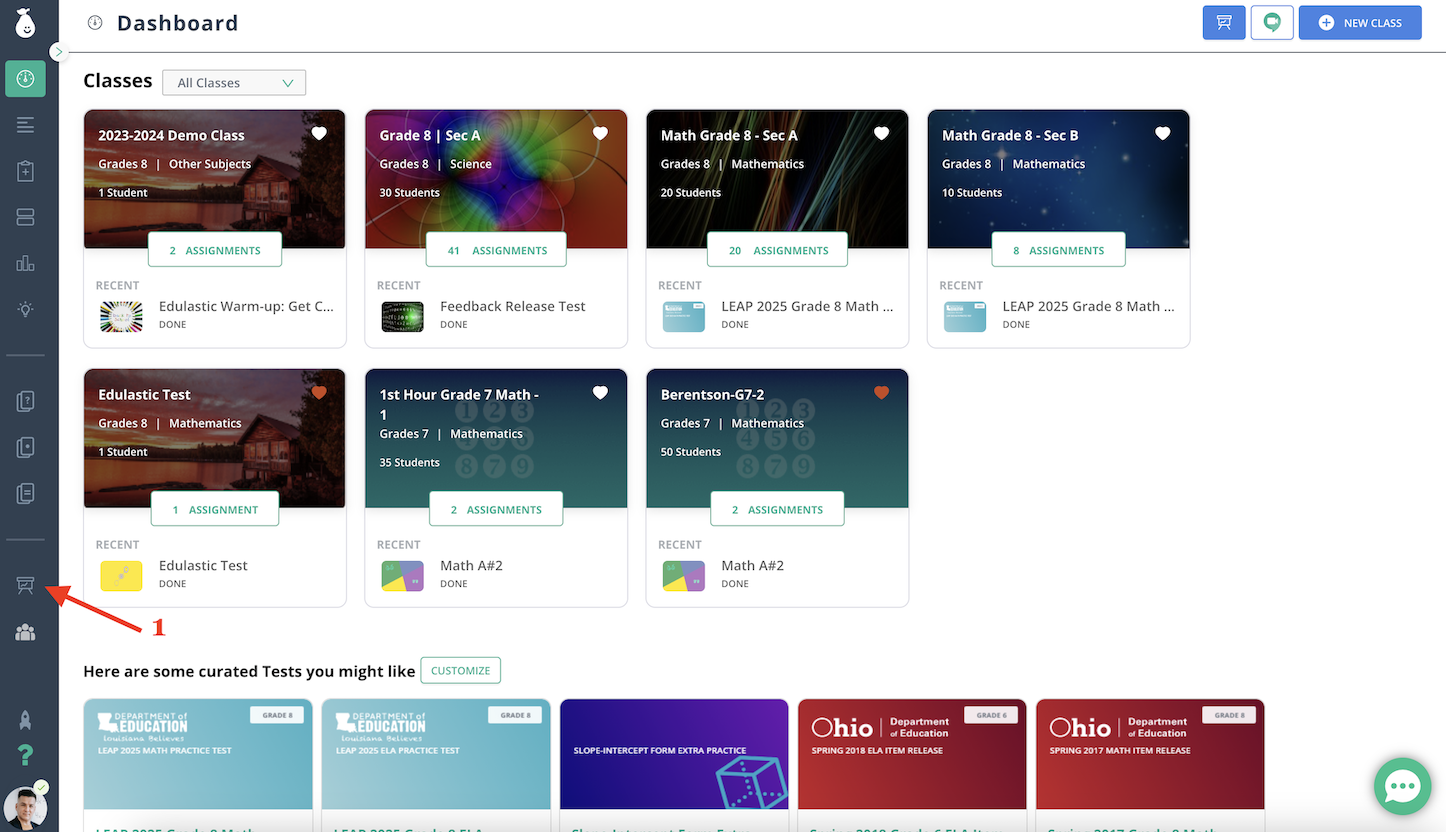
Task: Open the user profile avatar menu
Action: point(25,806)
